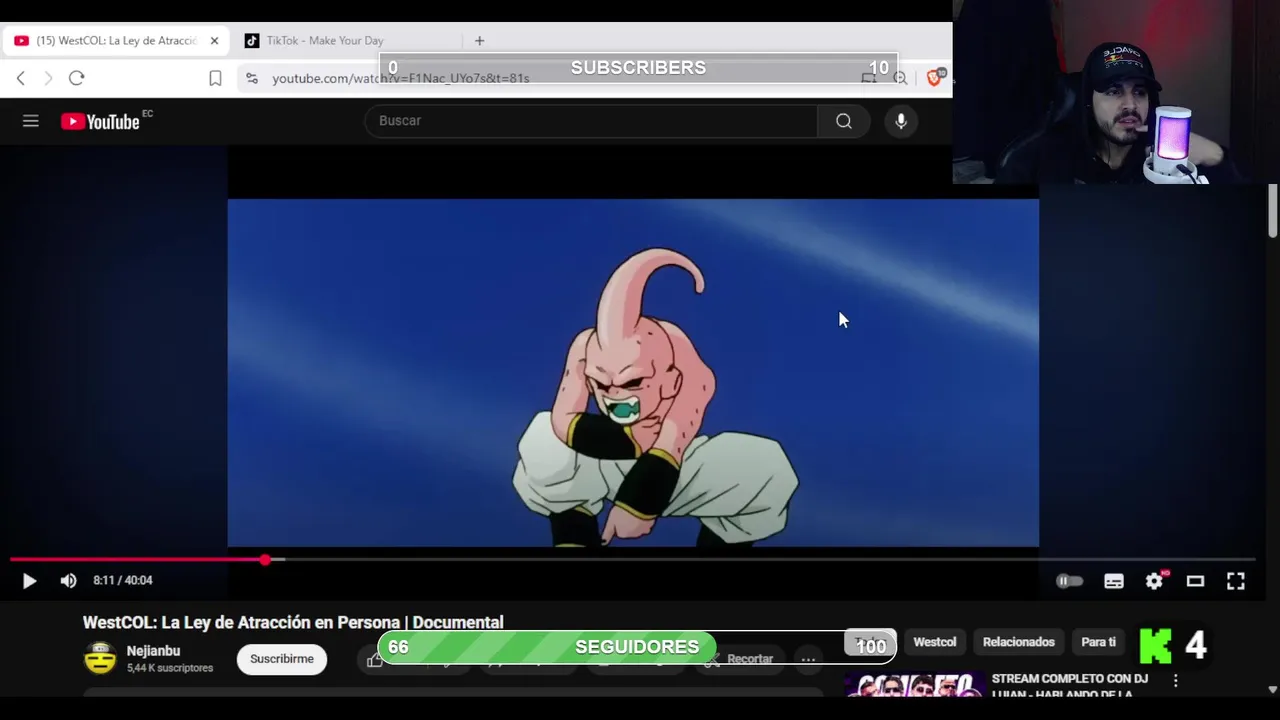Open the YouTube guide hamburger menu
1280x720 pixels.
[x=31, y=121]
